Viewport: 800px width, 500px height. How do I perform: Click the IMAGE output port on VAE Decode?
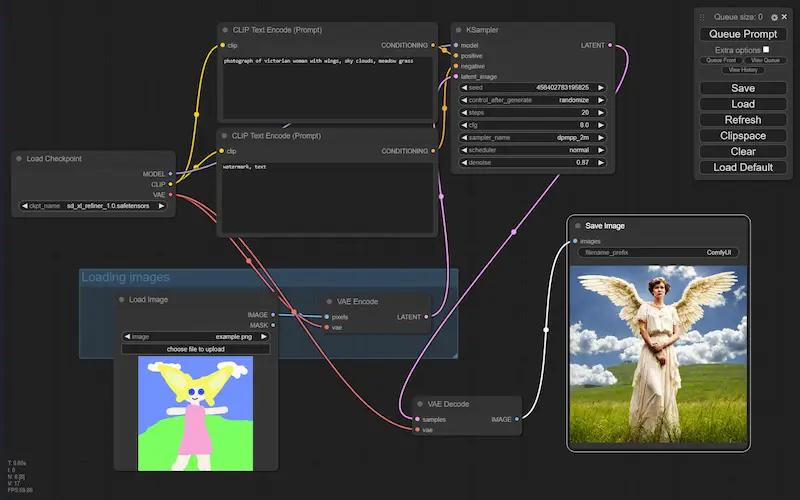[517, 419]
